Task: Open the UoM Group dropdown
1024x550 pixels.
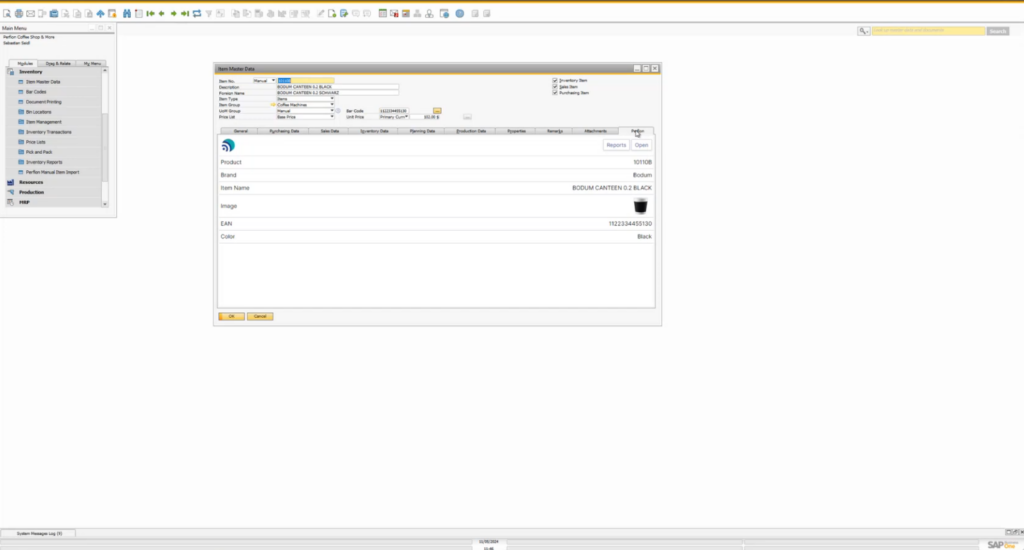Action: (x=332, y=111)
